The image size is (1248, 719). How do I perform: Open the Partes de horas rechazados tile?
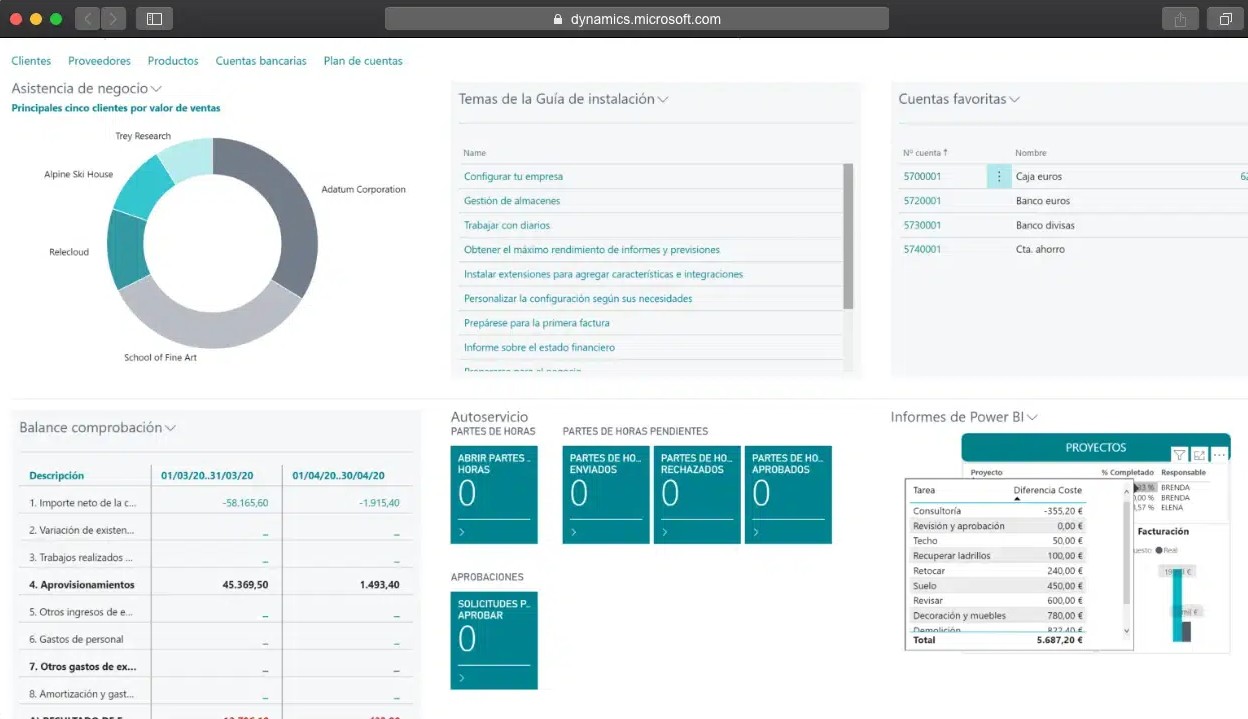coord(697,495)
